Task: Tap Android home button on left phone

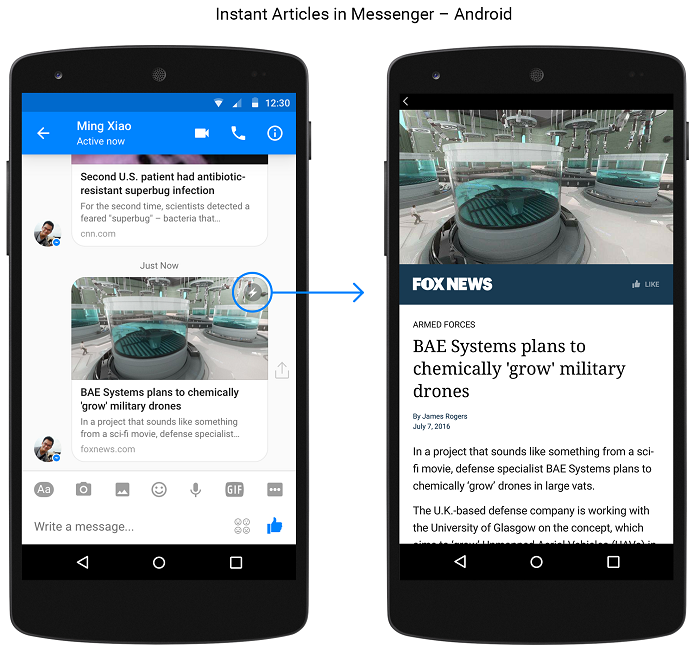Action: point(159,562)
